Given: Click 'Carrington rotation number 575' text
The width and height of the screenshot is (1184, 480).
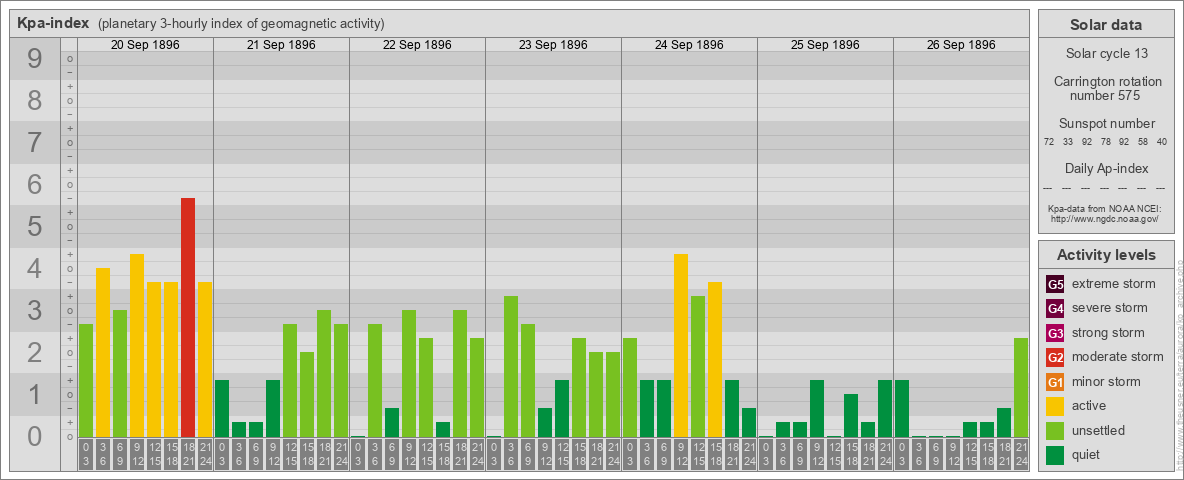Looking at the screenshot, I should pyautogui.click(x=1106, y=88).
